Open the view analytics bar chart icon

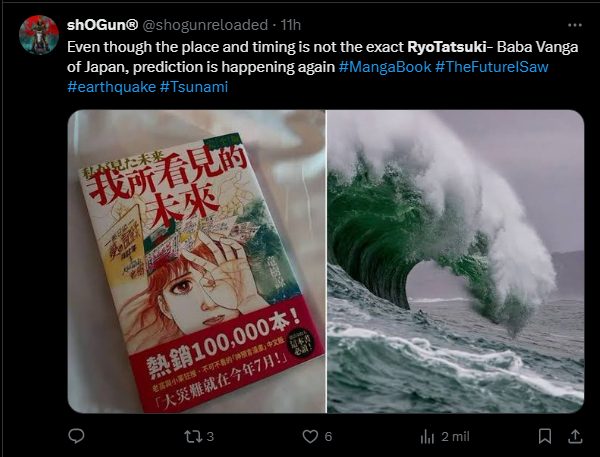[x=427, y=436]
